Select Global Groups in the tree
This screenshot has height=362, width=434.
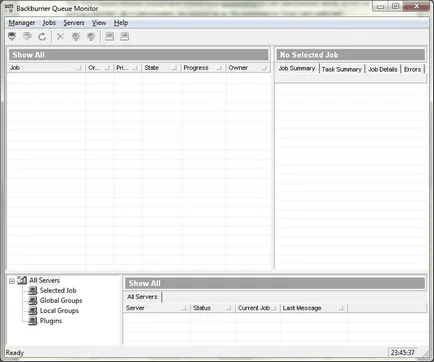point(61,301)
